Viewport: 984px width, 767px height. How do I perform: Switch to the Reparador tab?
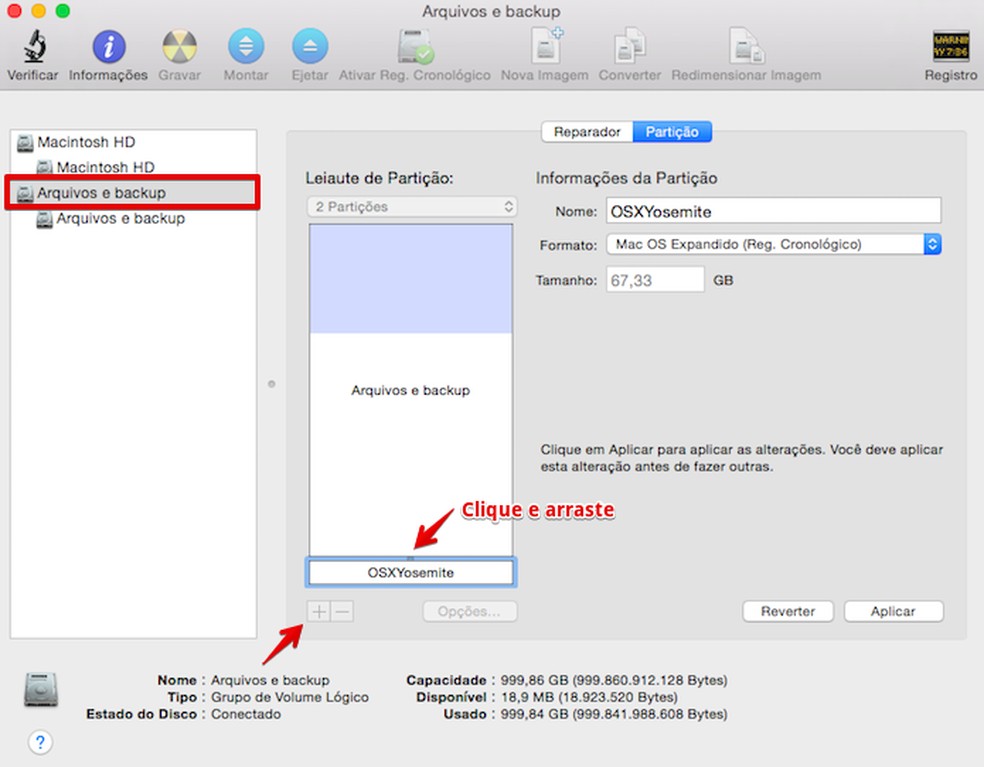pyautogui.click(x=587, y=132)
